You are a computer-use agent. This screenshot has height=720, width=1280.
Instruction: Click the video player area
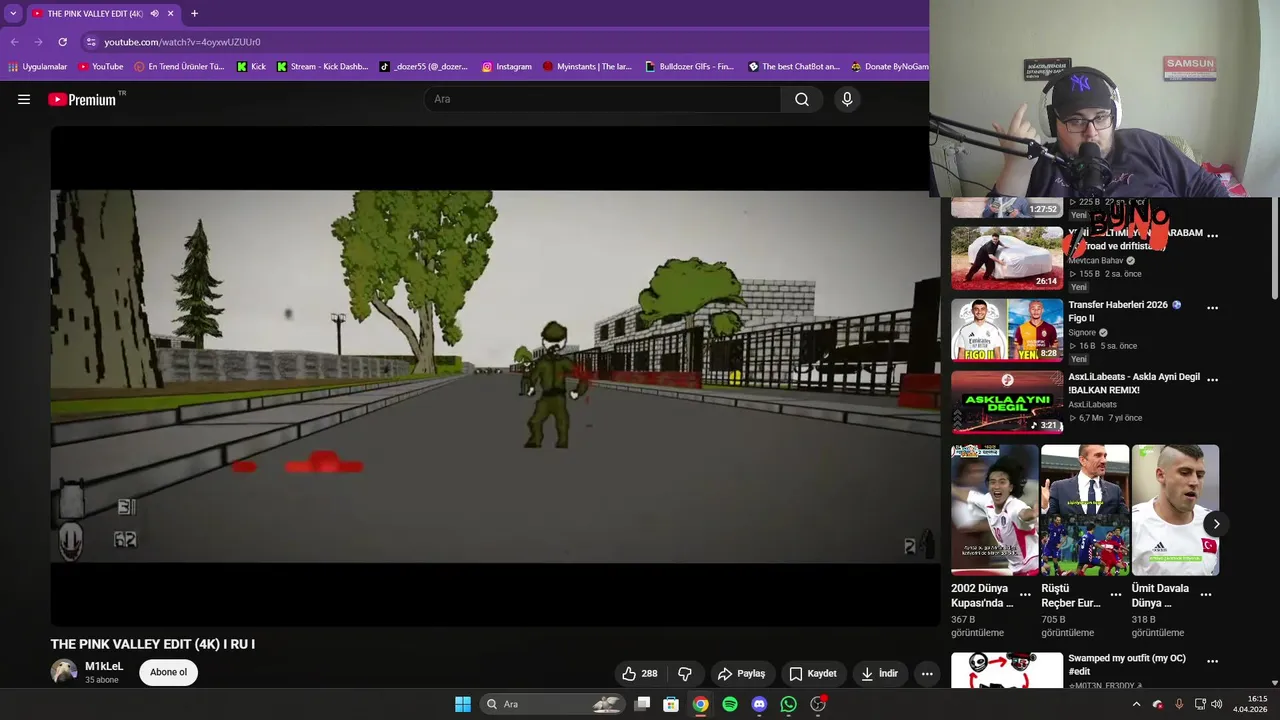click(495, 376)
